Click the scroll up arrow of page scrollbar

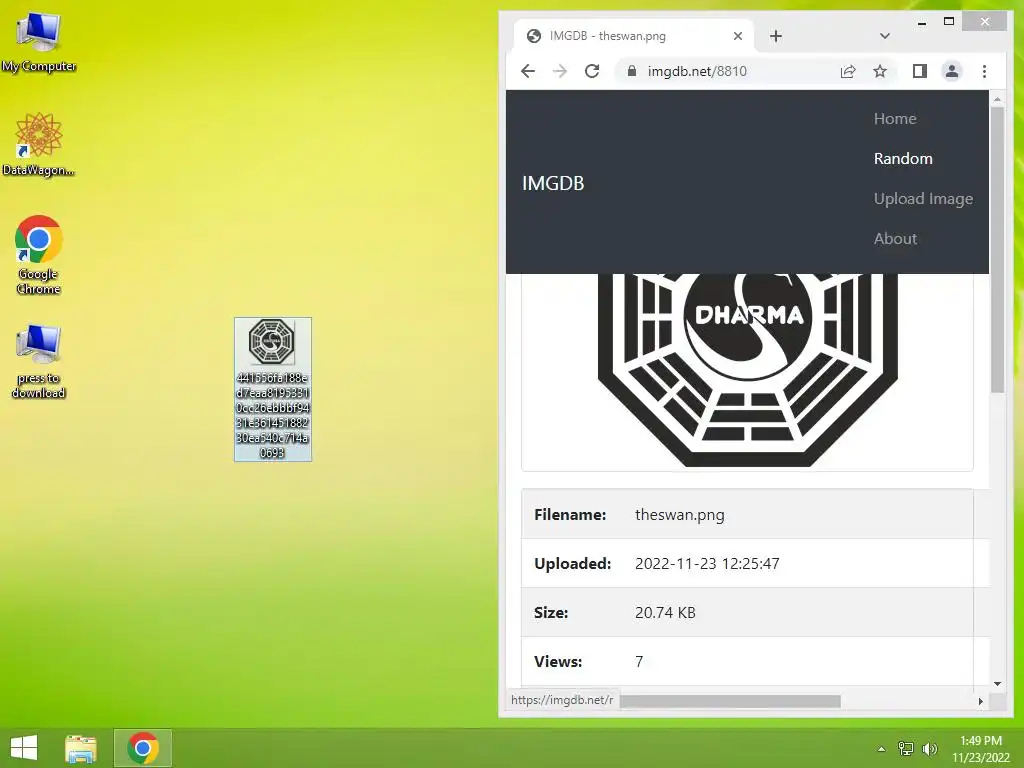point(997,99)
